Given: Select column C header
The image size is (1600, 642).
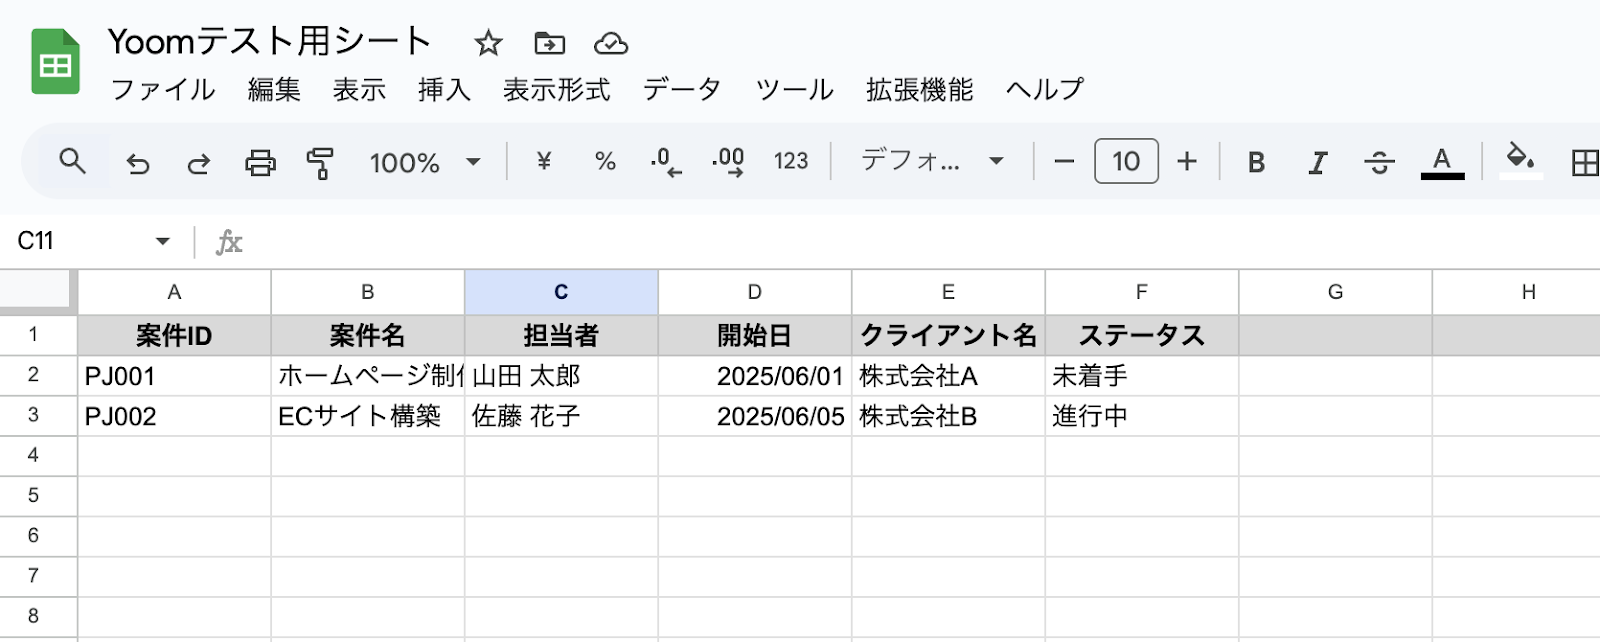Looking at the screenshot, I should point(561,292).
